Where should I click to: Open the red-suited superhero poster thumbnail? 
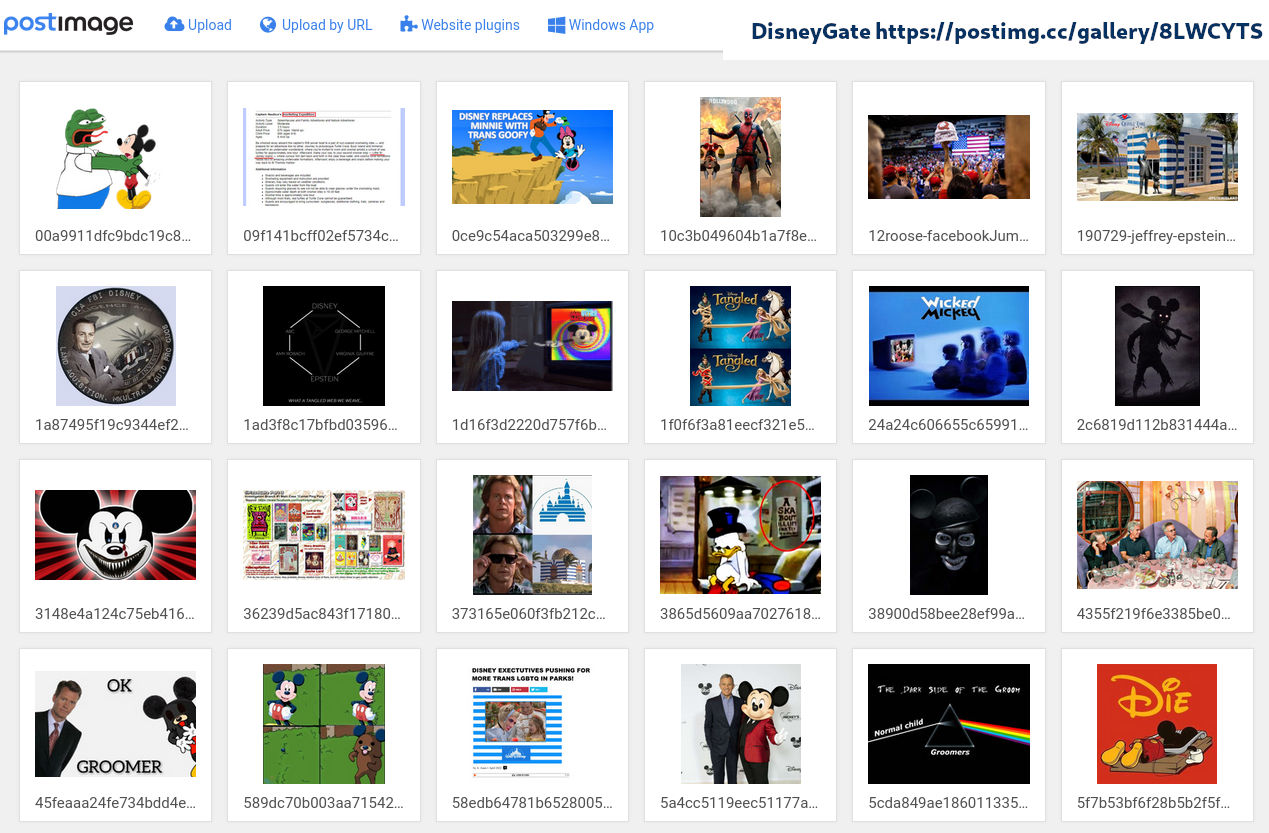740,157
